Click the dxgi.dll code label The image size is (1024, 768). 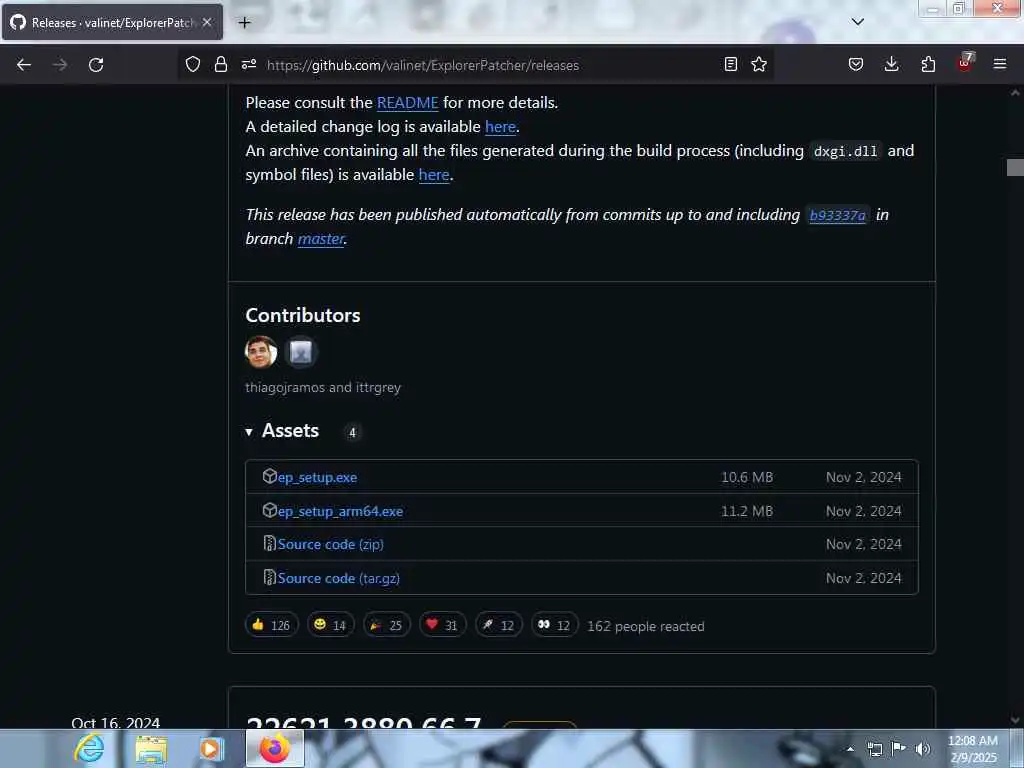(845, 151)
